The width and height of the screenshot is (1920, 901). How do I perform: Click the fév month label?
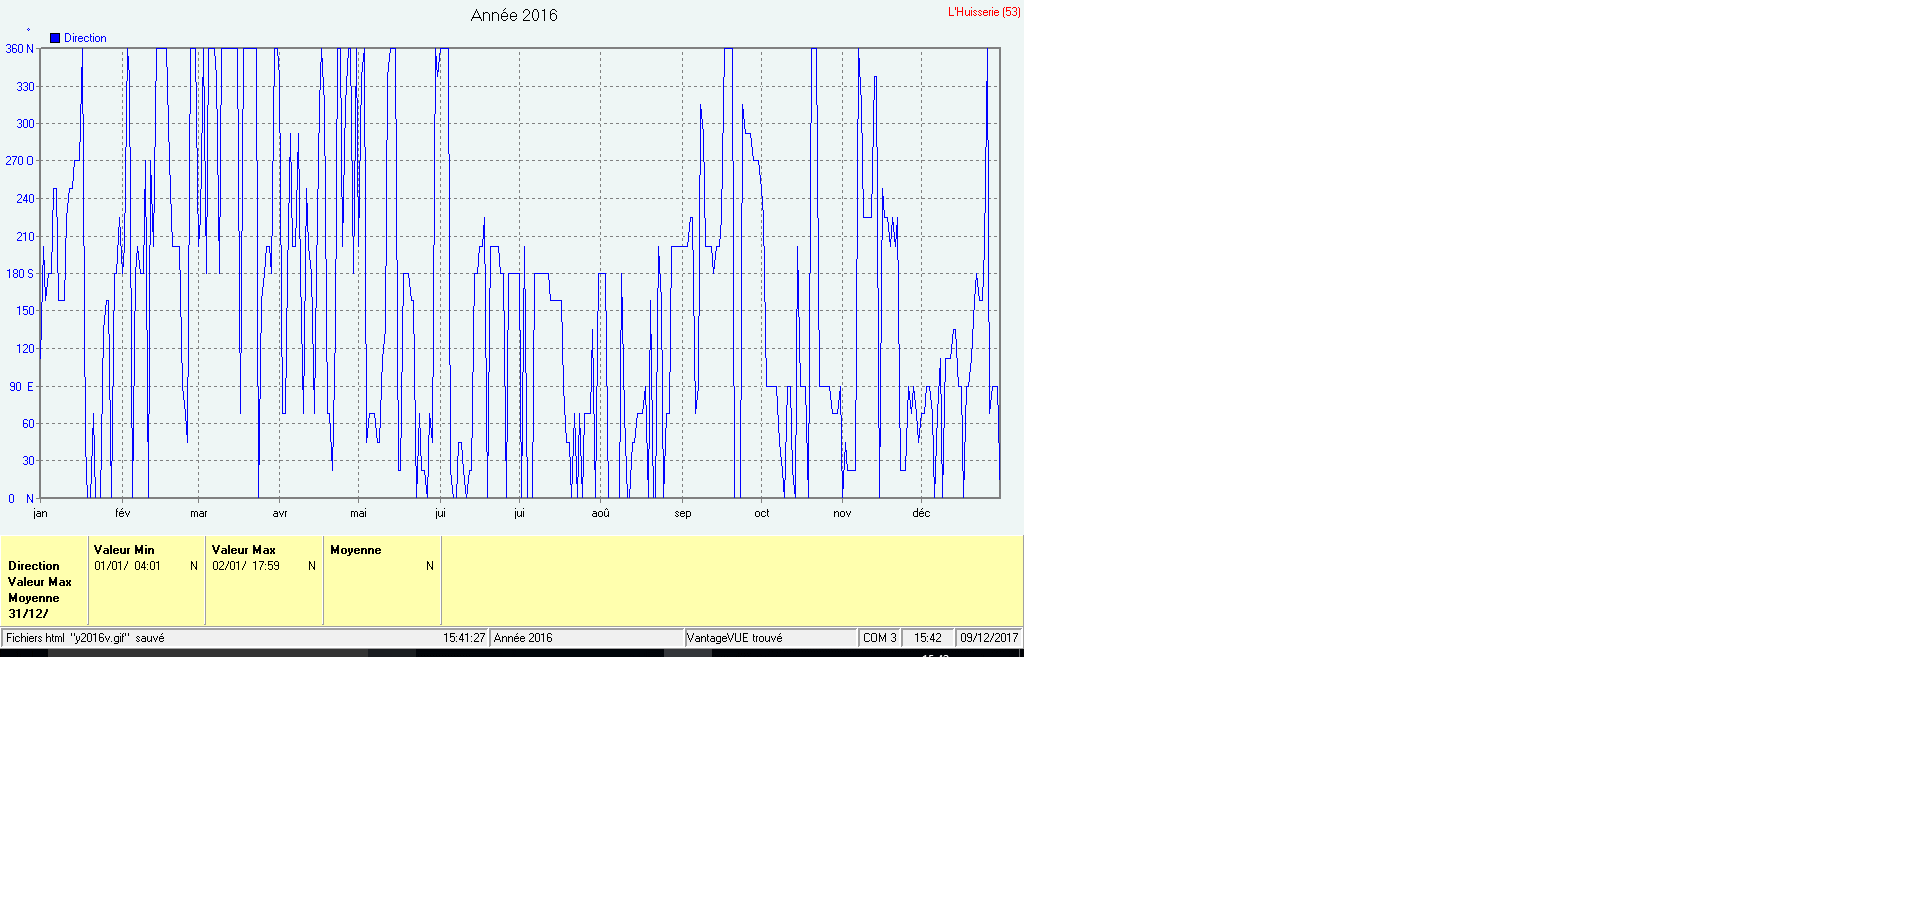click(122, 514)
